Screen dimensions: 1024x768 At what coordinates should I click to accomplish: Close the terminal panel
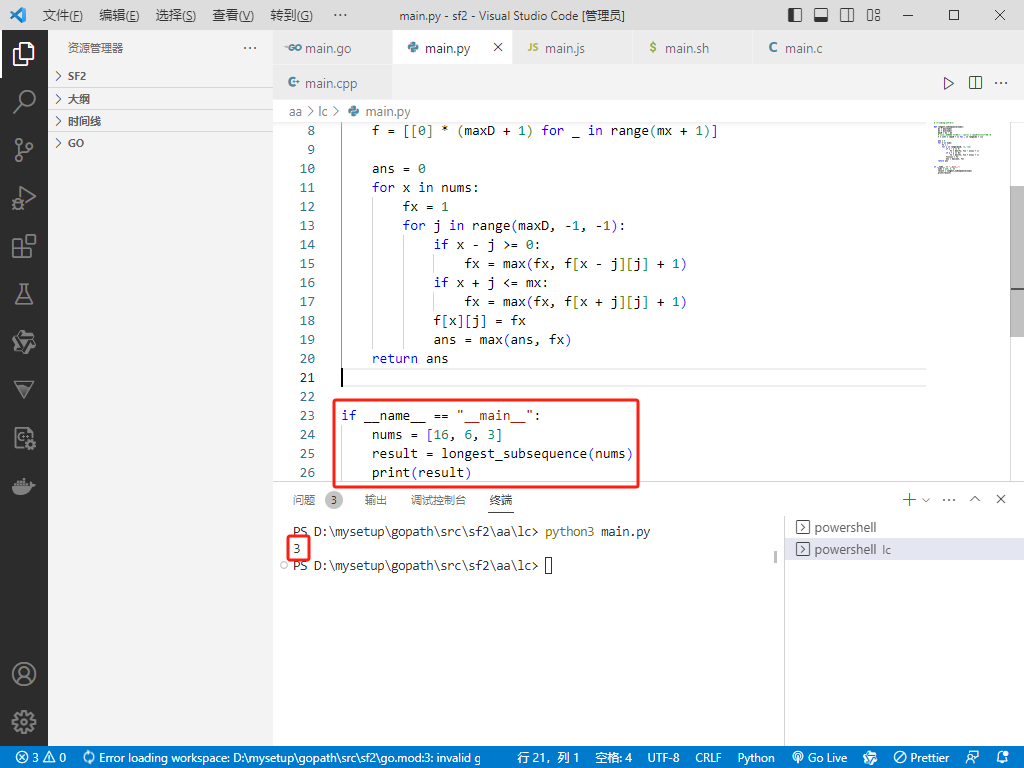coord(1000,499)
